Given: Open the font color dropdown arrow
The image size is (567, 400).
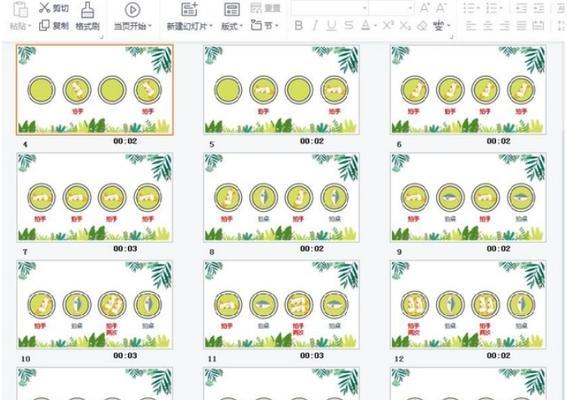Looking at the screenshot, I should click(375, 26).
